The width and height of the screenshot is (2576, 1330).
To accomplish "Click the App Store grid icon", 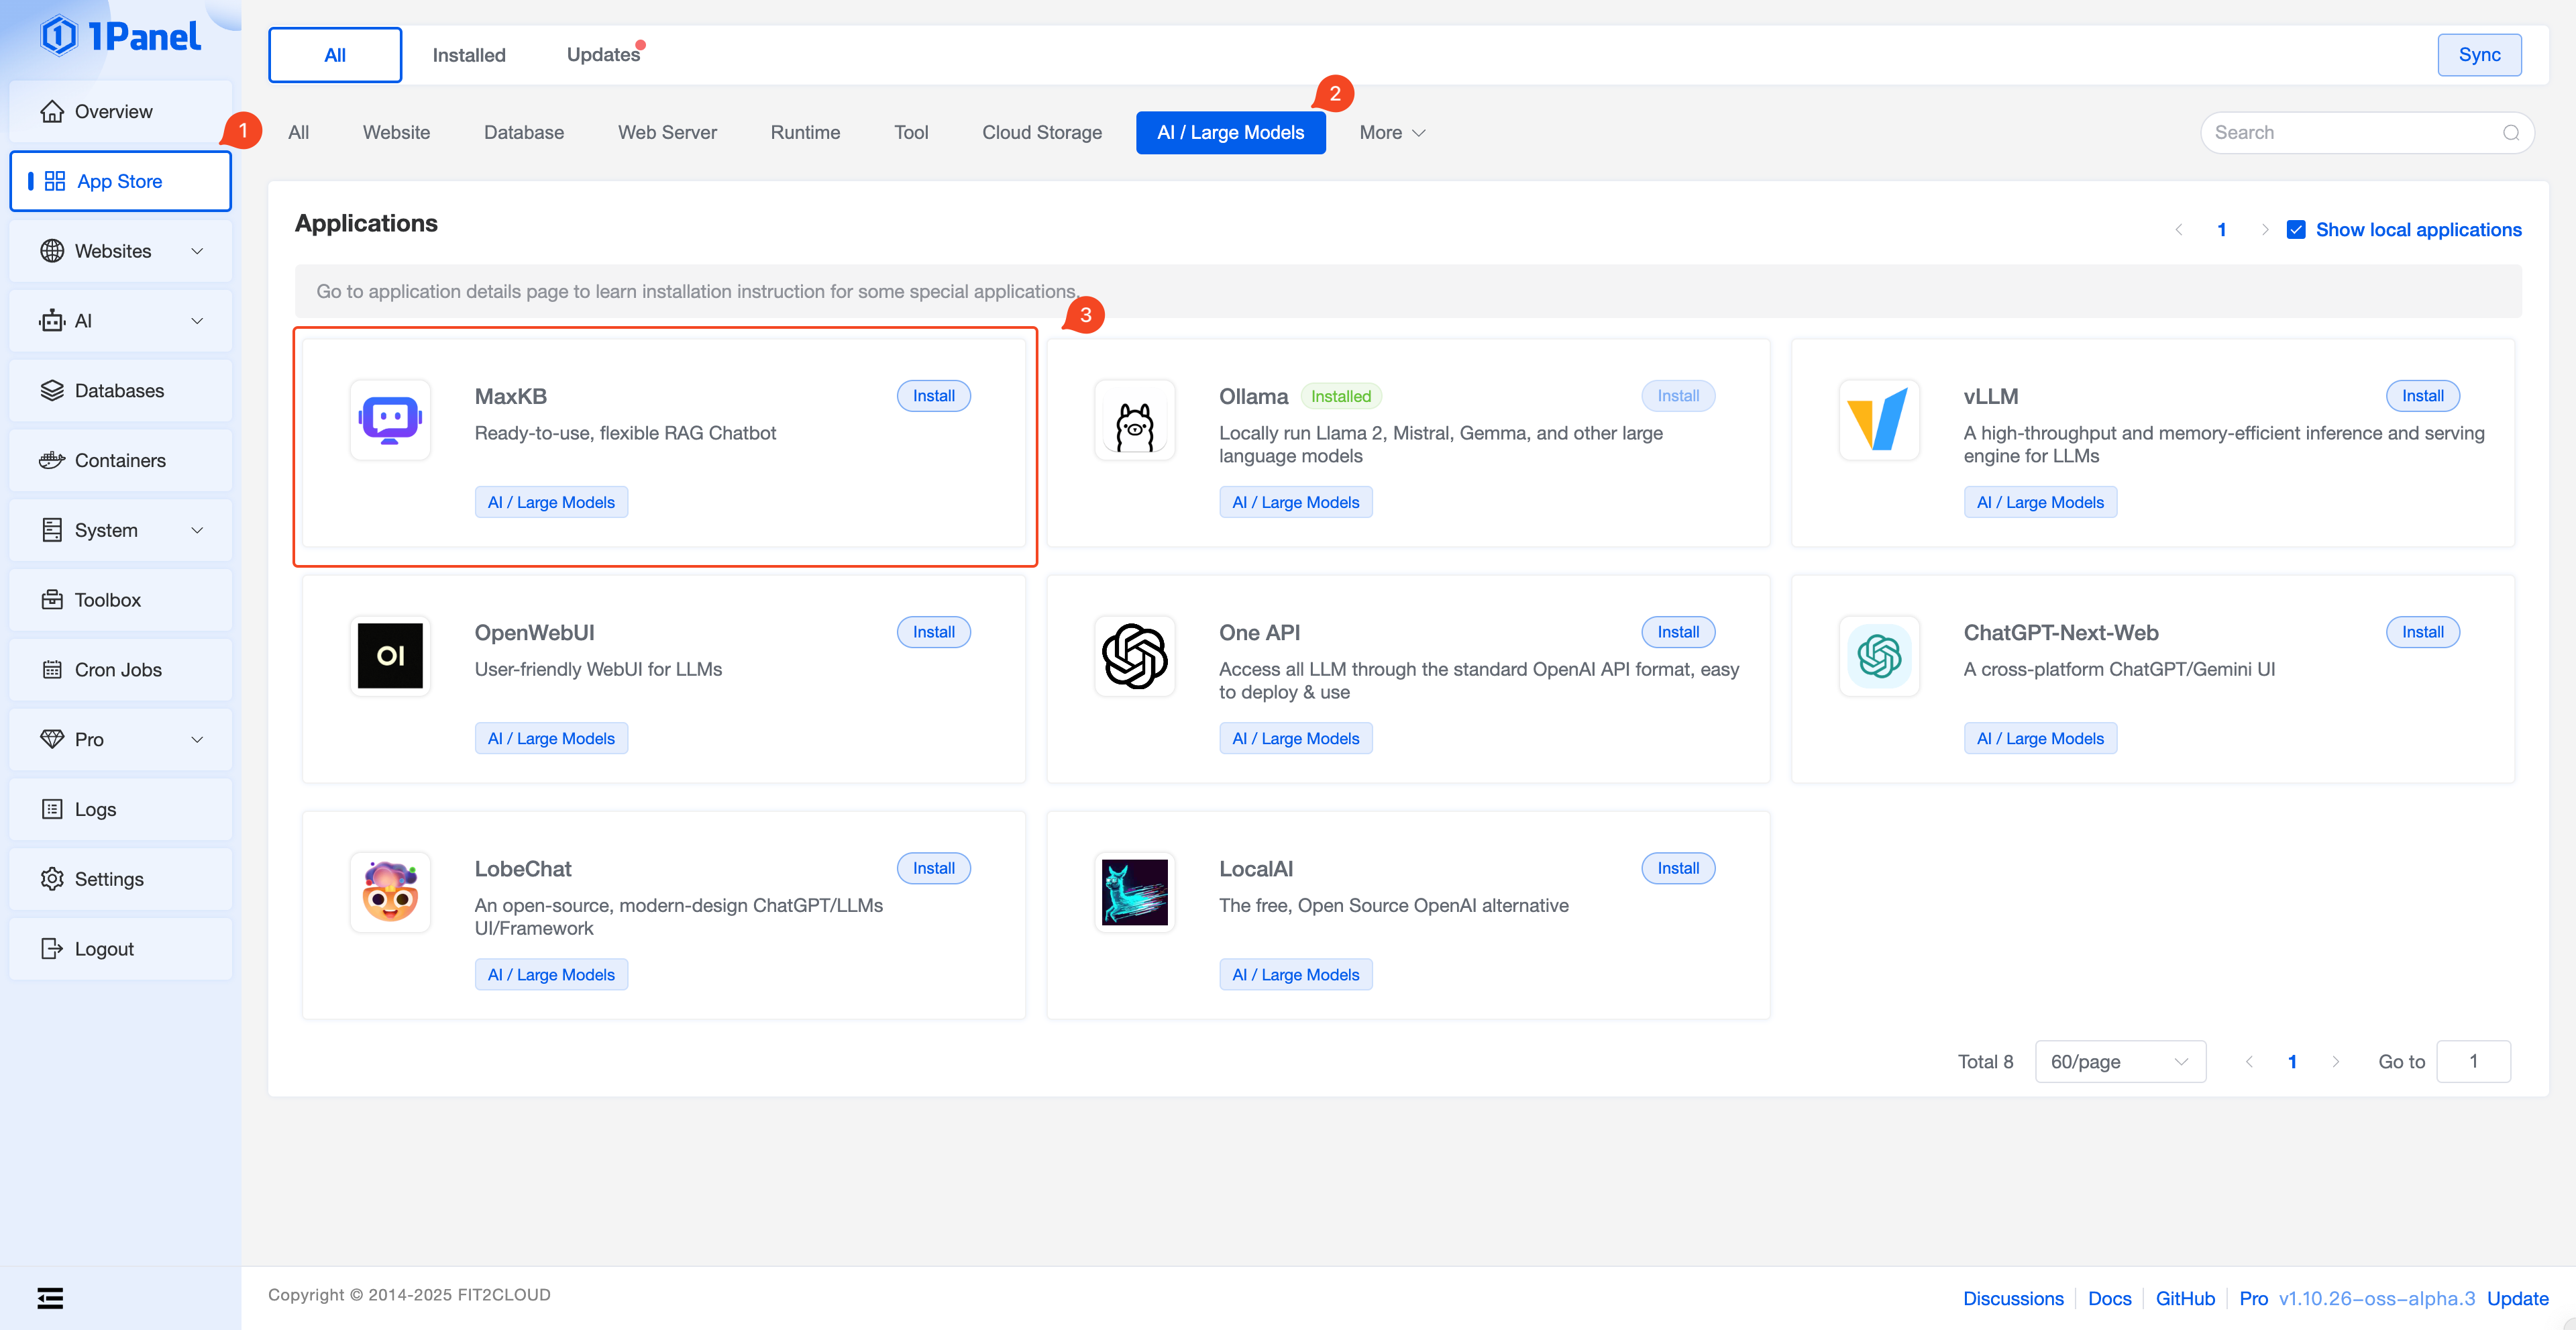I will click(55, 181).
